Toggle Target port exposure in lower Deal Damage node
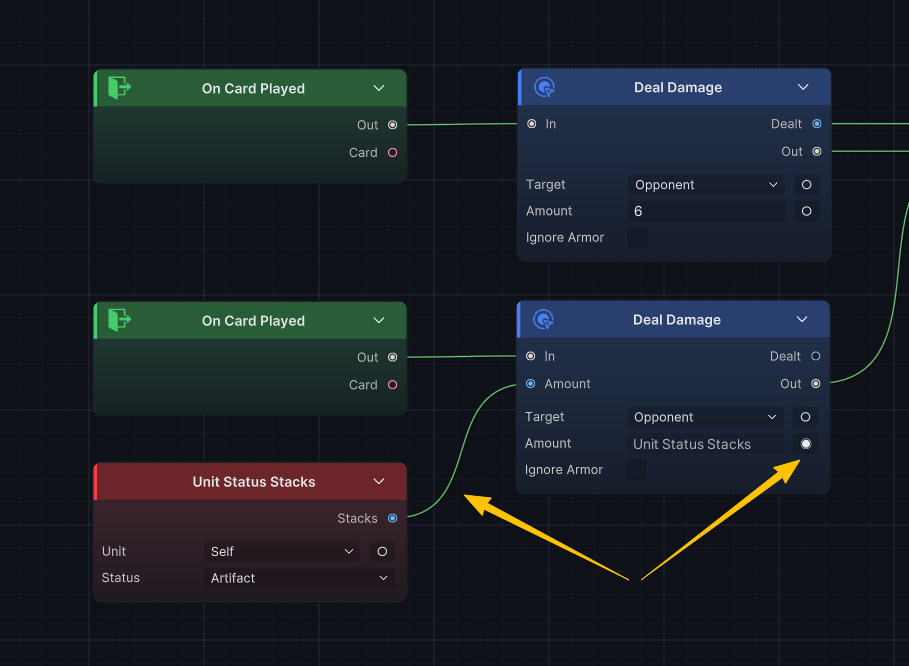 point(805,417)
